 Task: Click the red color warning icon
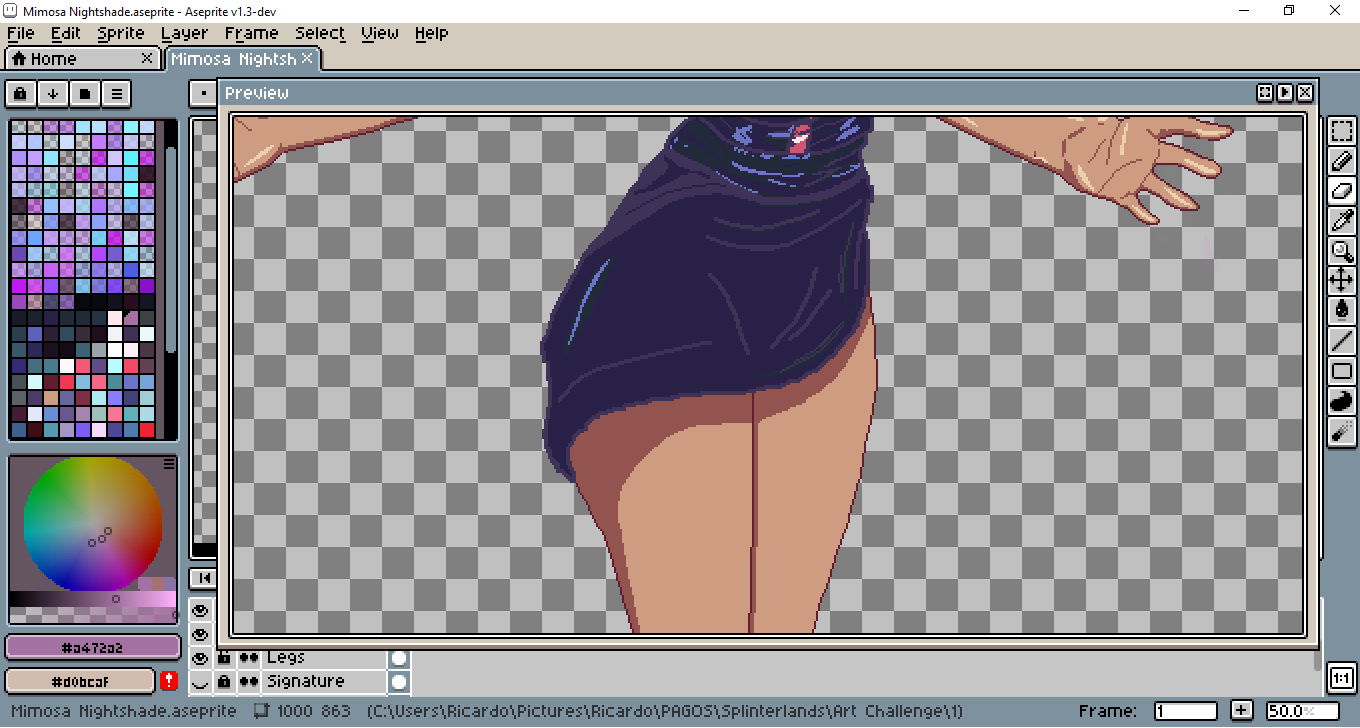pyautogui.click(x=169, y=681)
